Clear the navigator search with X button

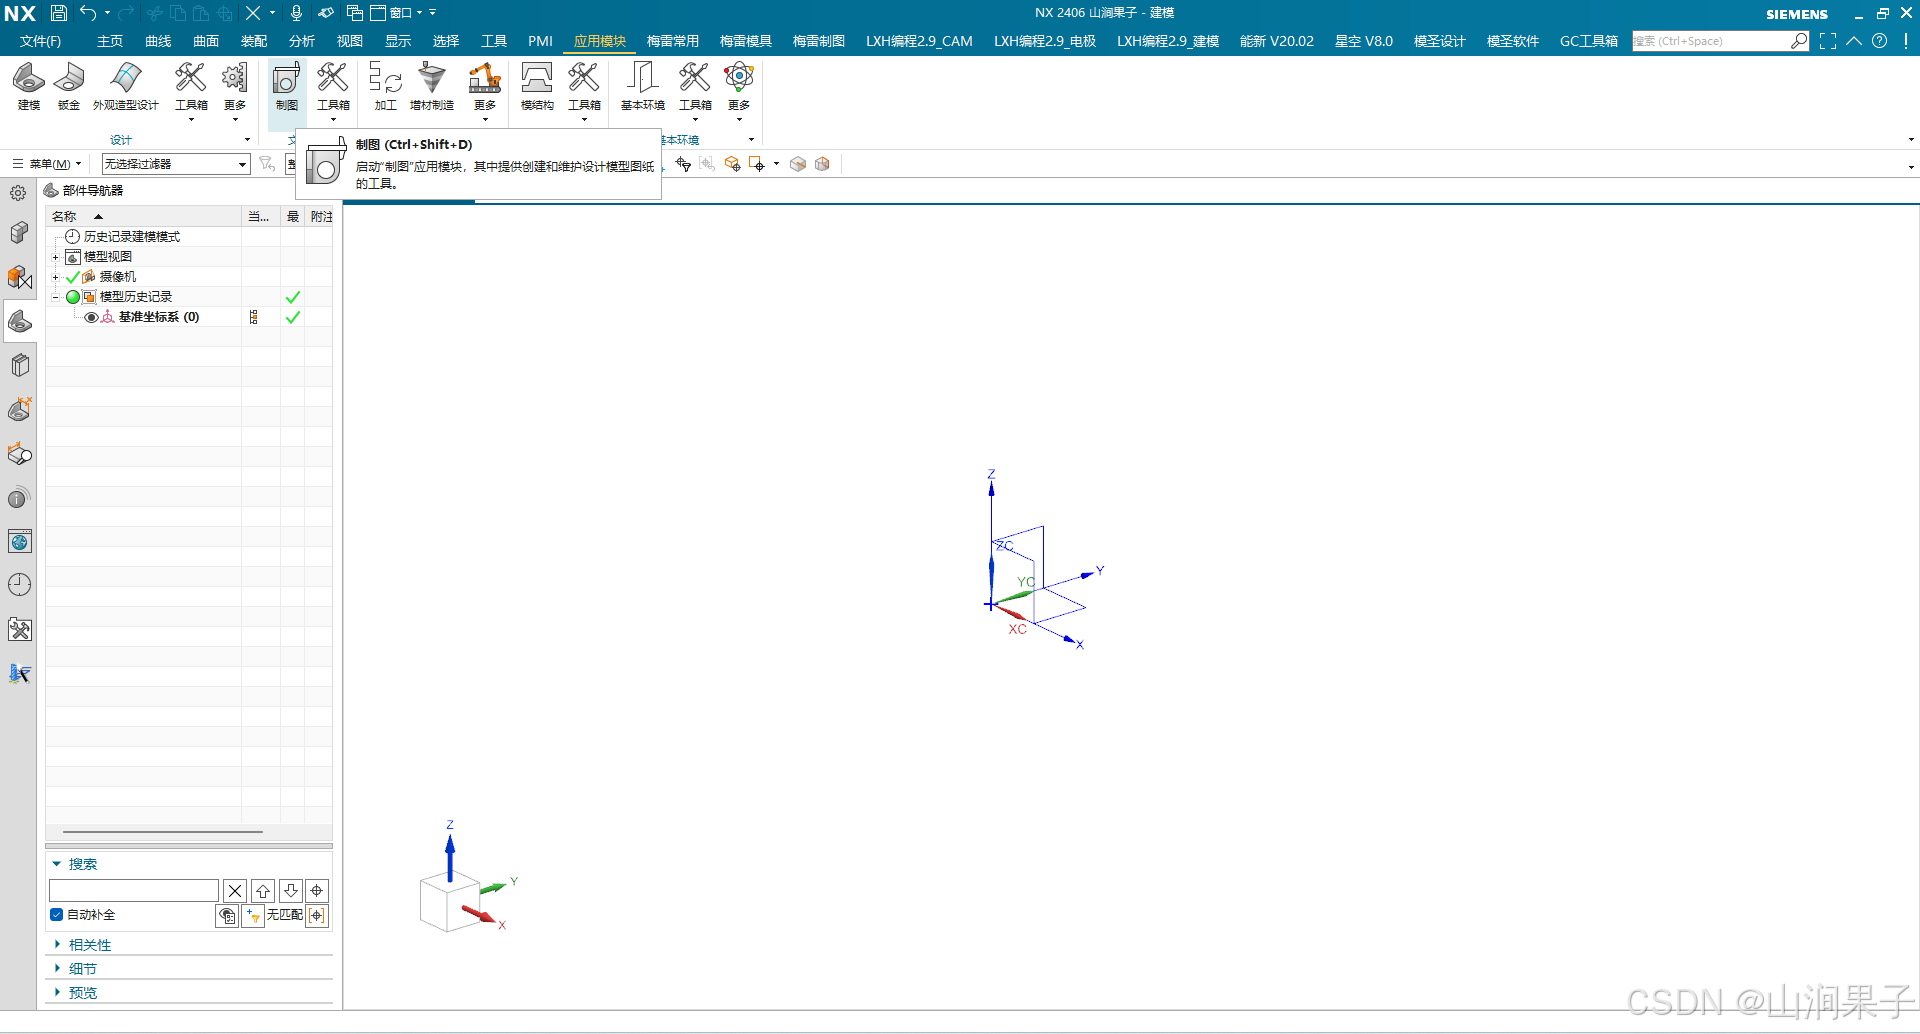(235, 891)
